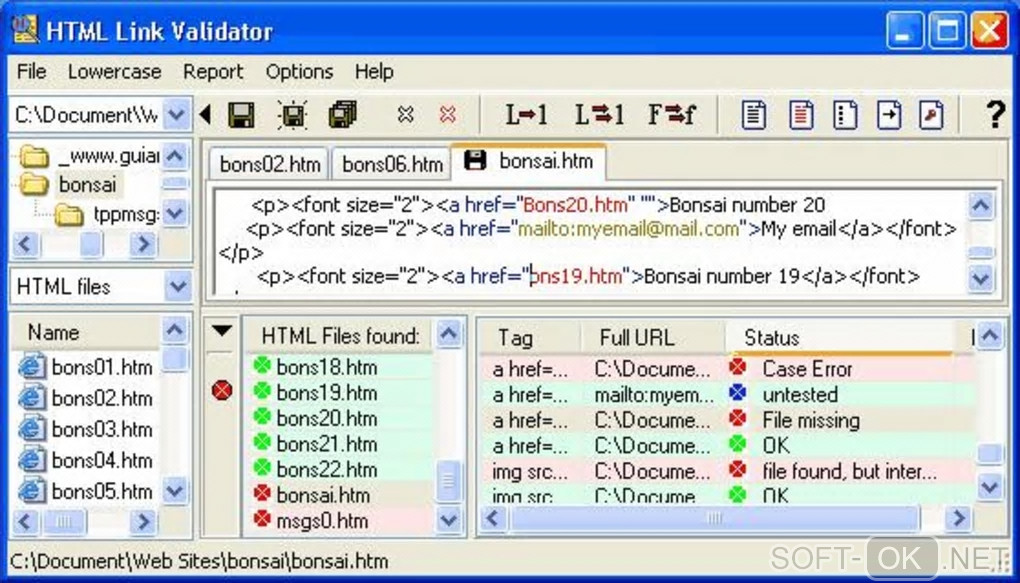
Task: Click the Name list scroll down arrow
Action: pyautogui.click(x=174, y=491)
